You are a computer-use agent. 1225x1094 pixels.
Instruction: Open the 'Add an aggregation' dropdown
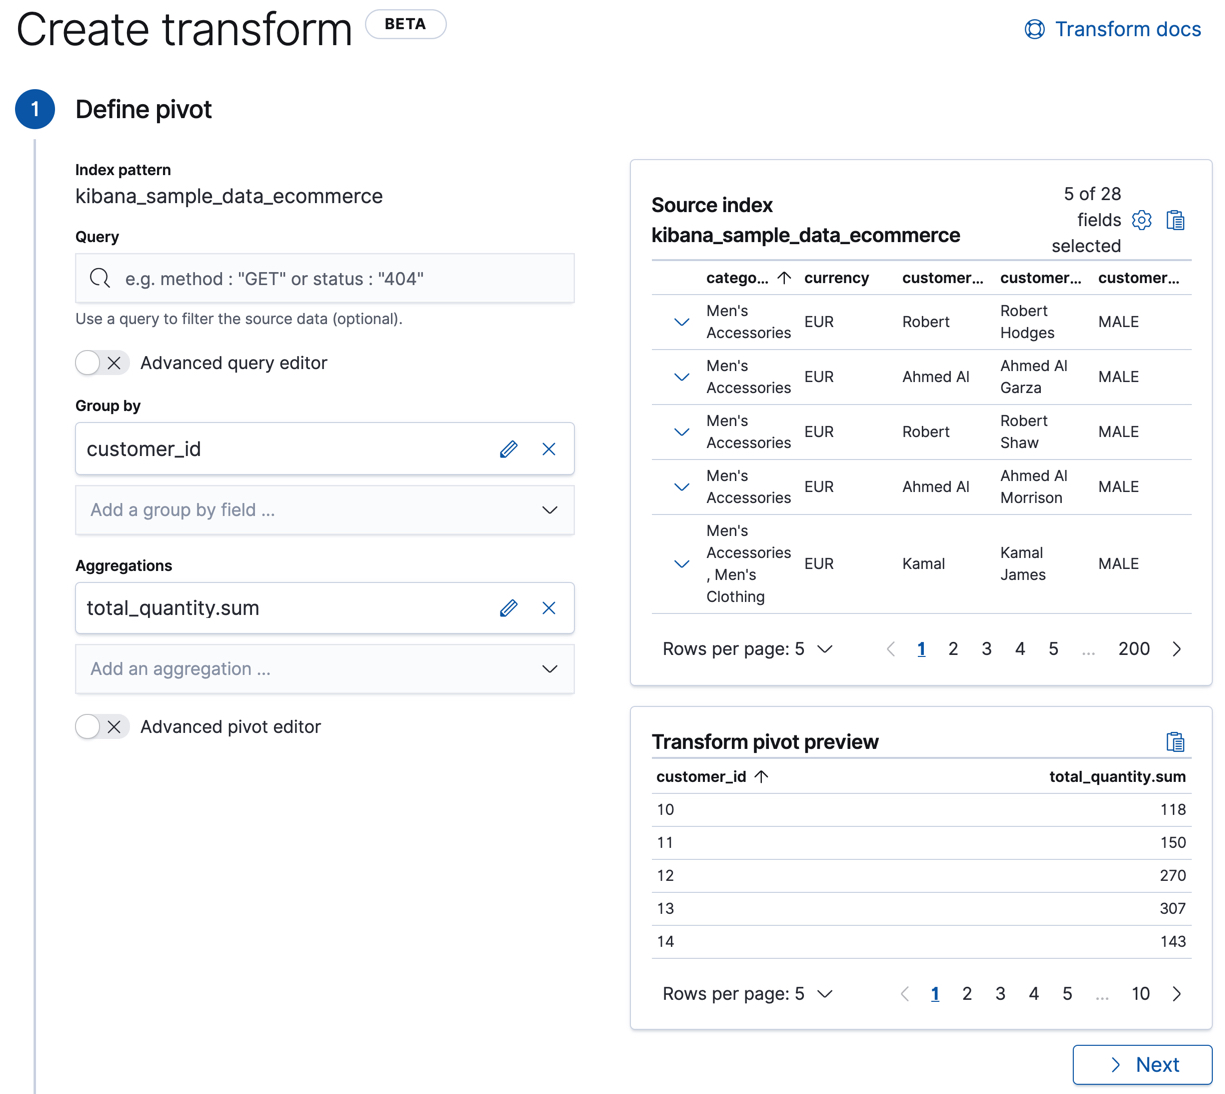coord(324,669)
